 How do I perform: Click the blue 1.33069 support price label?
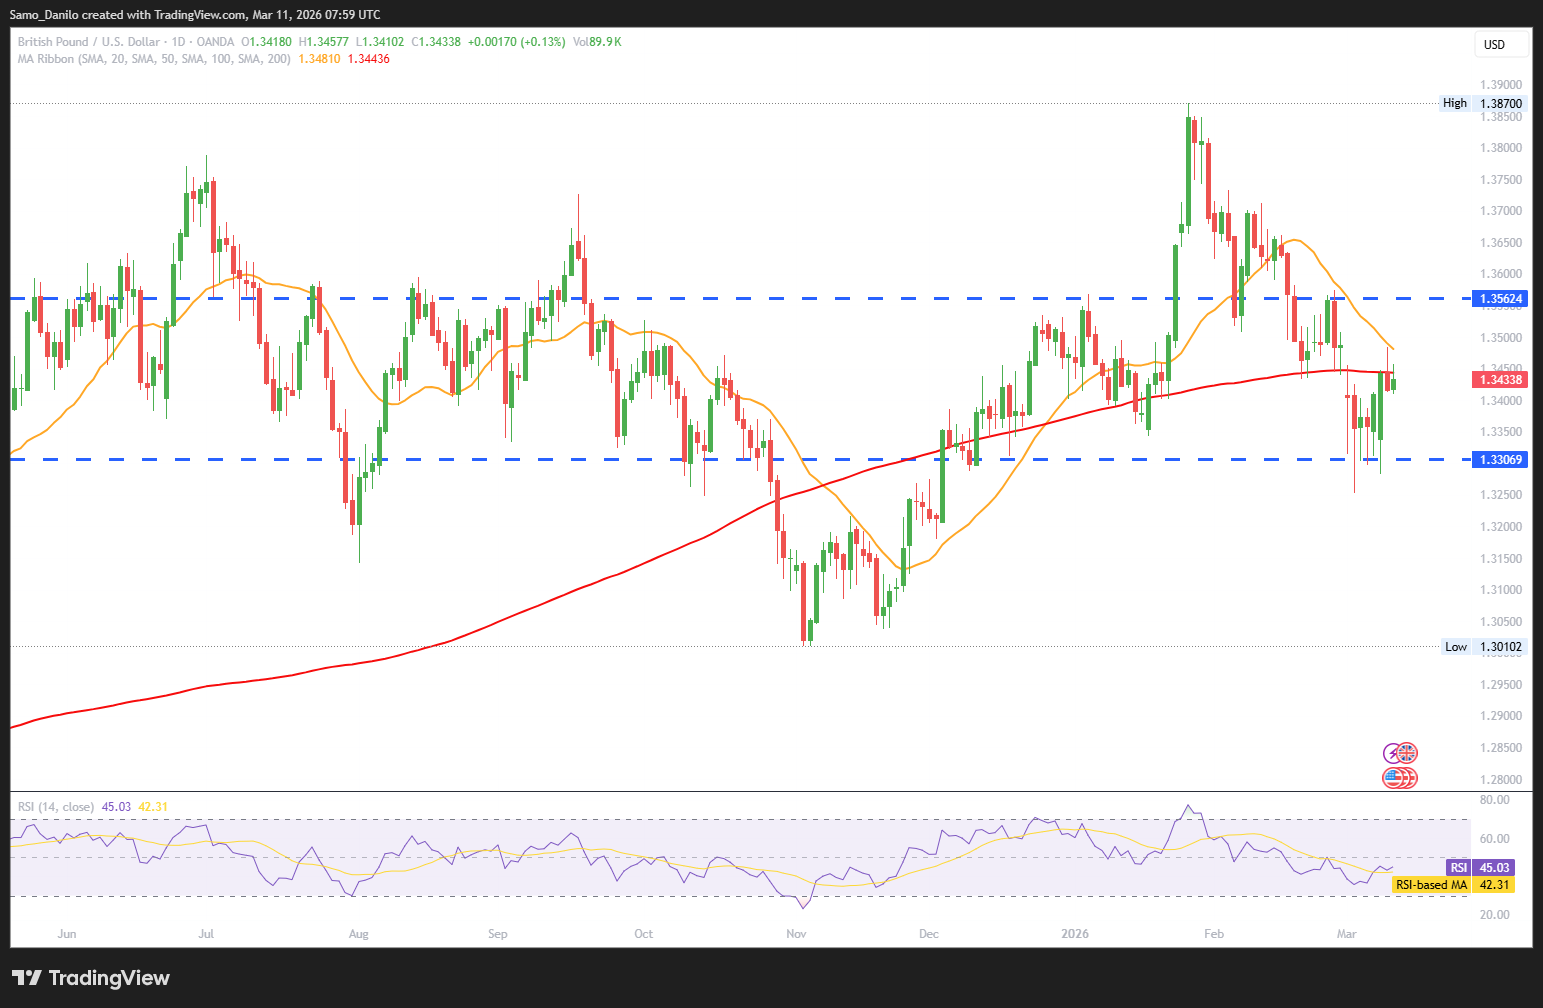pos(1500,460)
